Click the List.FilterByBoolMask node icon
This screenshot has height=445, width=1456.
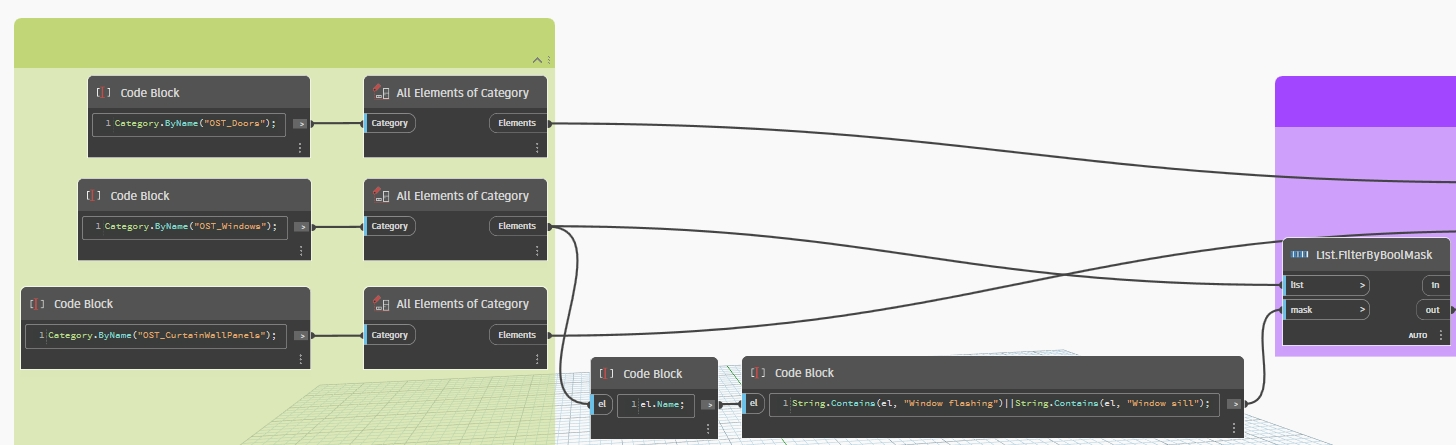tap(1300, 255)
